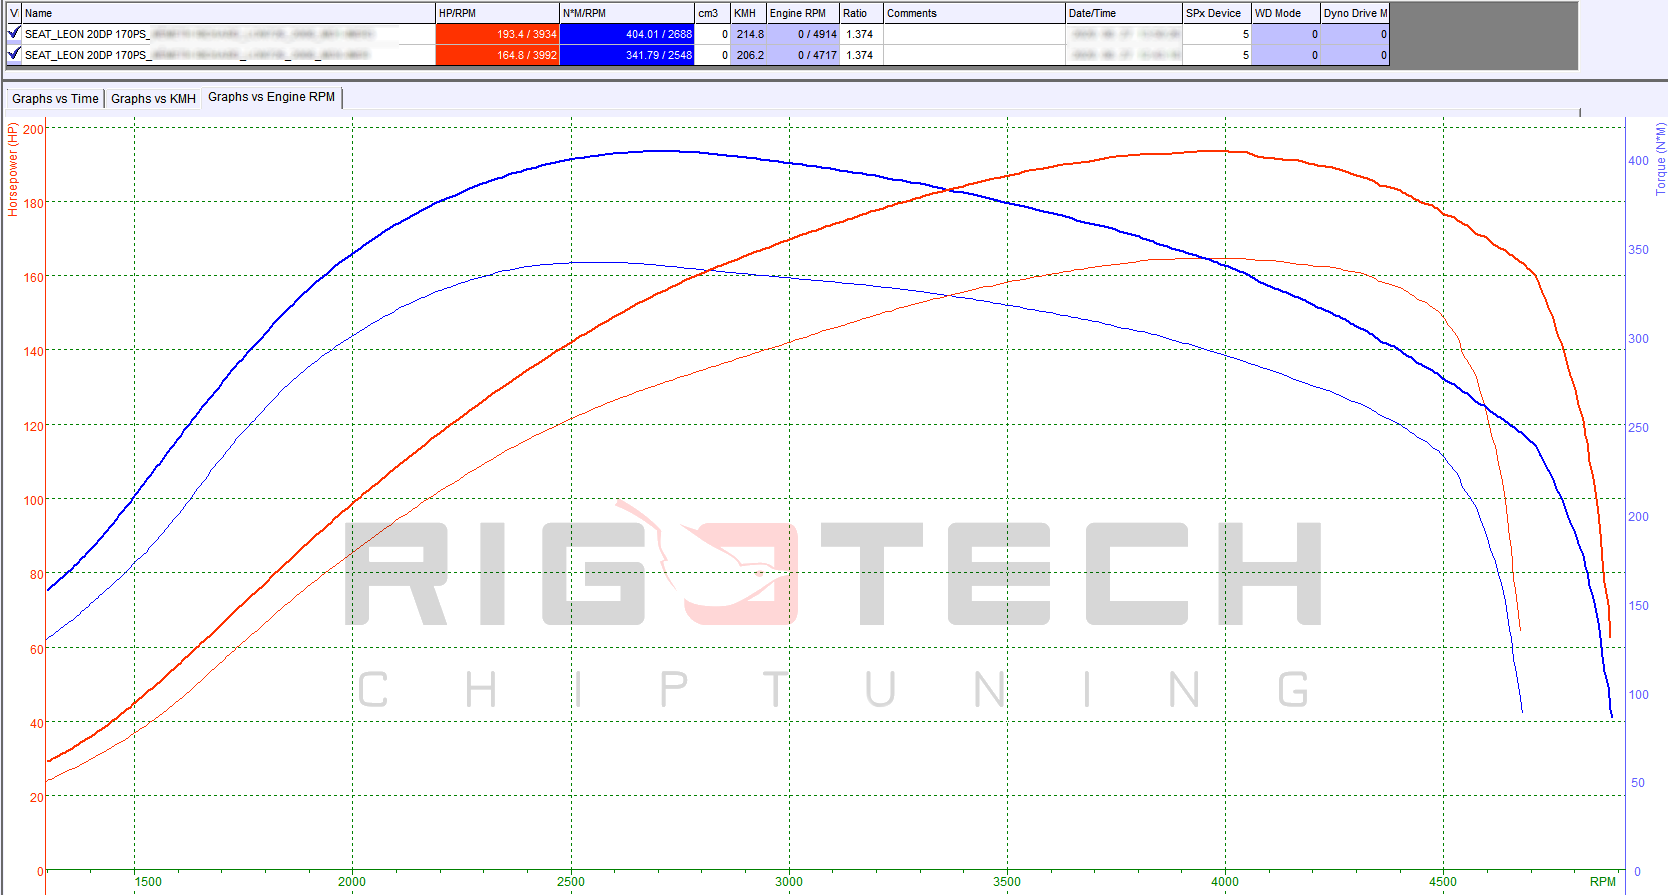This screenshot has height=895, width=1668.
Task: Click the 206.2 KMH cell
Action: (x=749, y=55)
